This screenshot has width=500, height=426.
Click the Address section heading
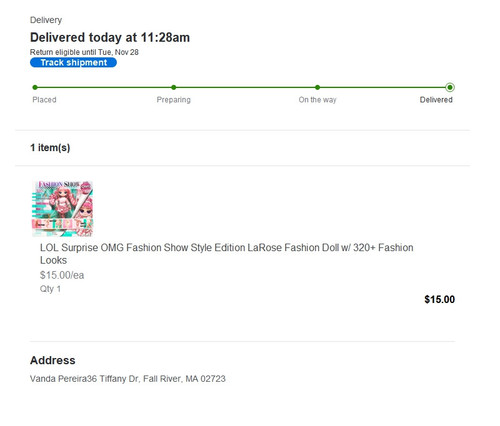[x=53, y=360]
